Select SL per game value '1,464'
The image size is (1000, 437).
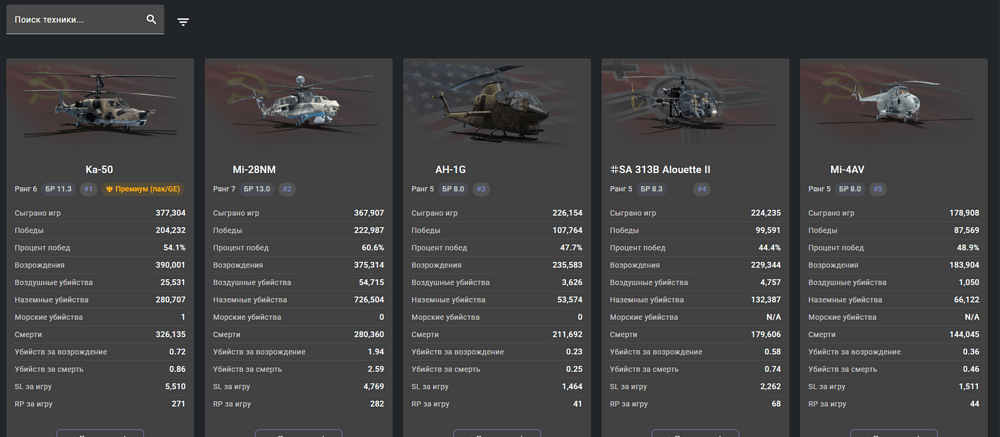click(572, 387)
